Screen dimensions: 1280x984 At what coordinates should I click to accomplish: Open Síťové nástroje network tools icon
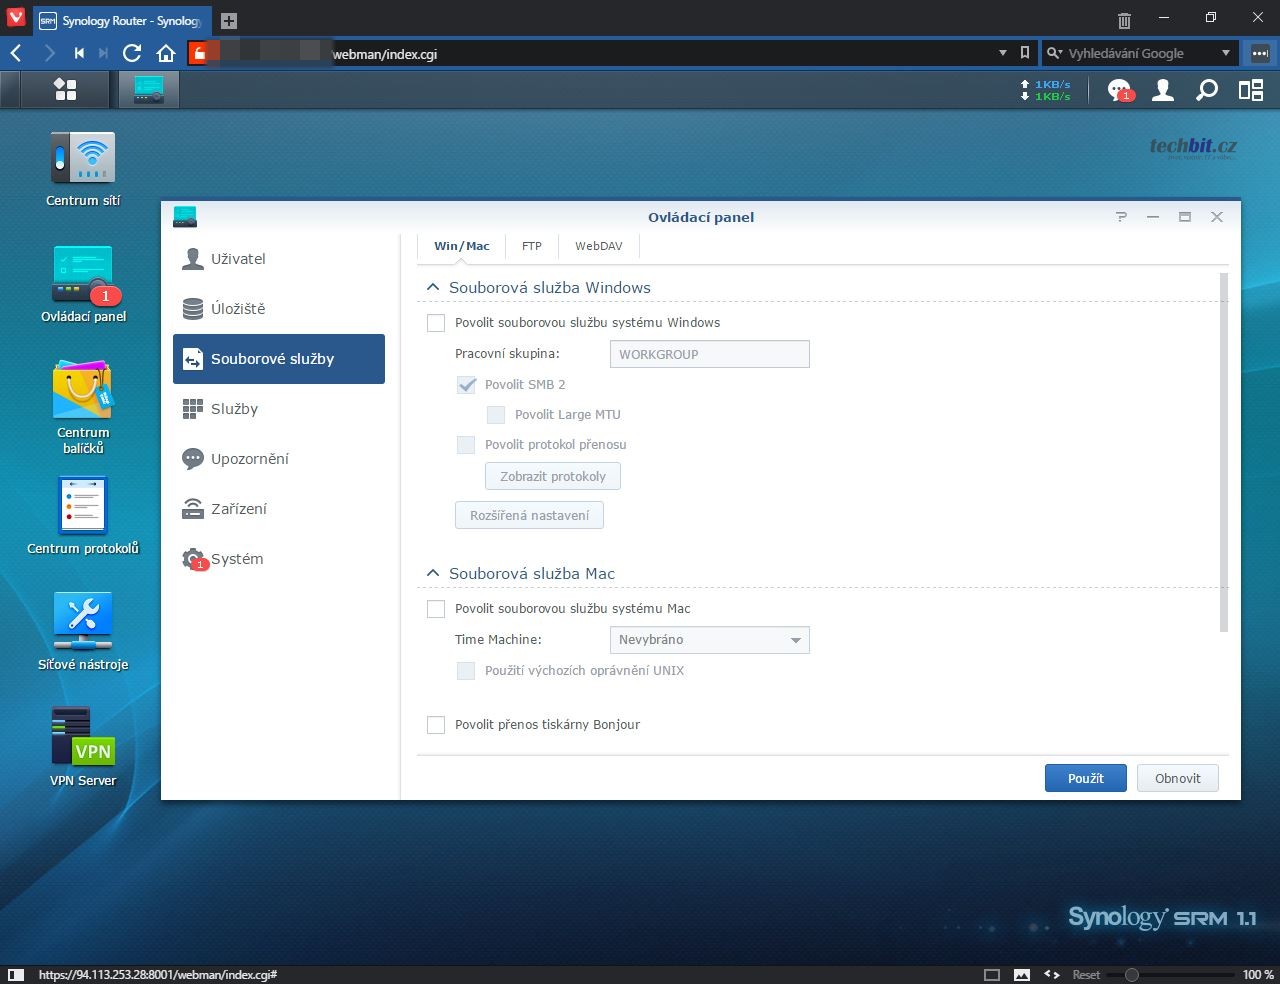click(83, 622)
